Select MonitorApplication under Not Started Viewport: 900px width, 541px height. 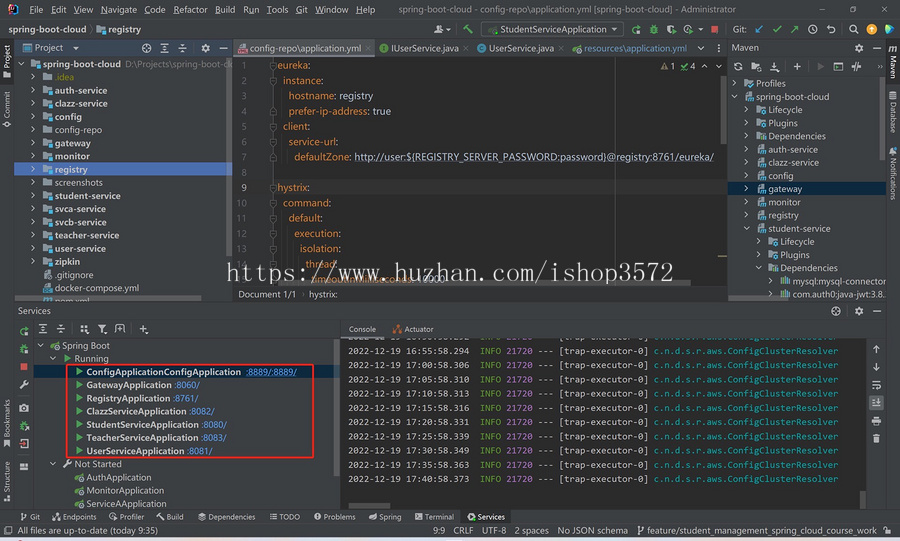pyautogui.click(x=125, y=491)
